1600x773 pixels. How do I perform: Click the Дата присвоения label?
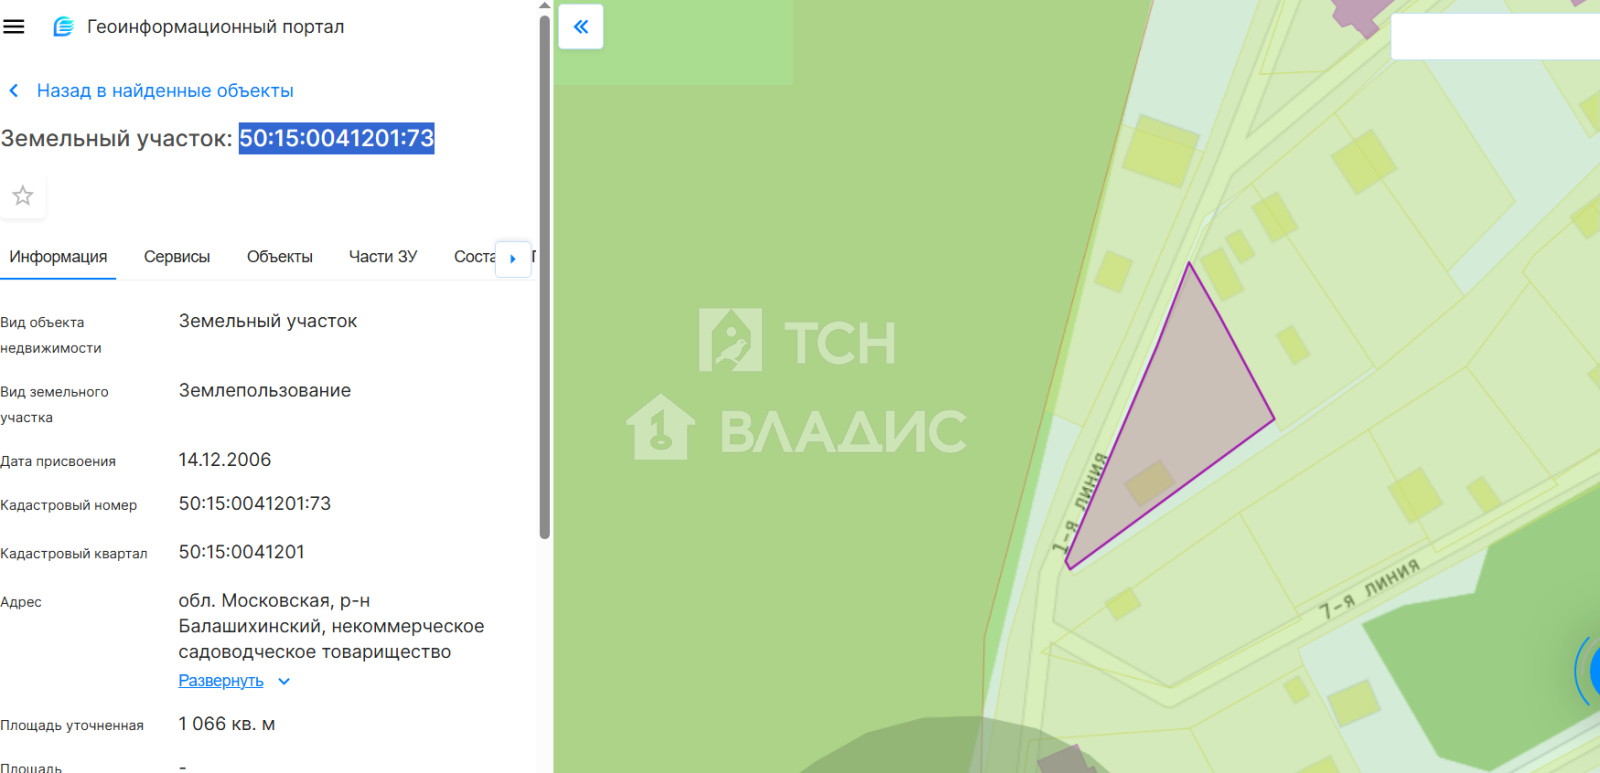(58, 461)
